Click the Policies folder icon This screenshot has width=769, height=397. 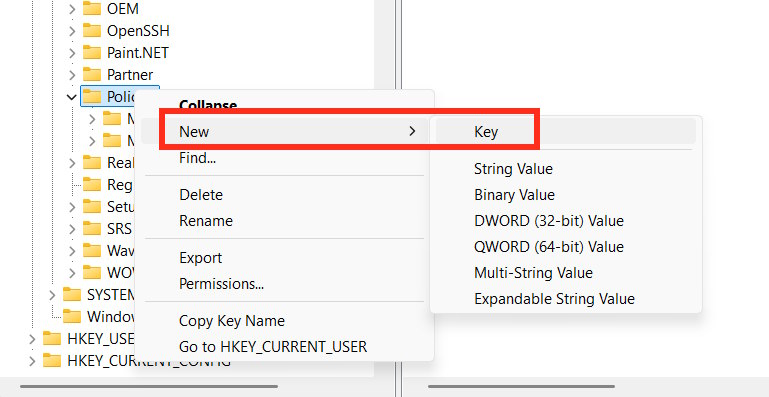pos(92,96)
